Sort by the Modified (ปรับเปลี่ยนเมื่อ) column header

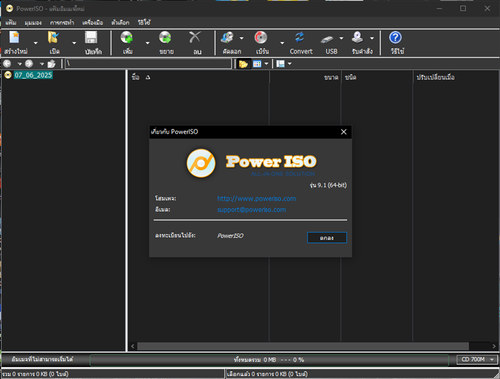click(x=456, y=77)
